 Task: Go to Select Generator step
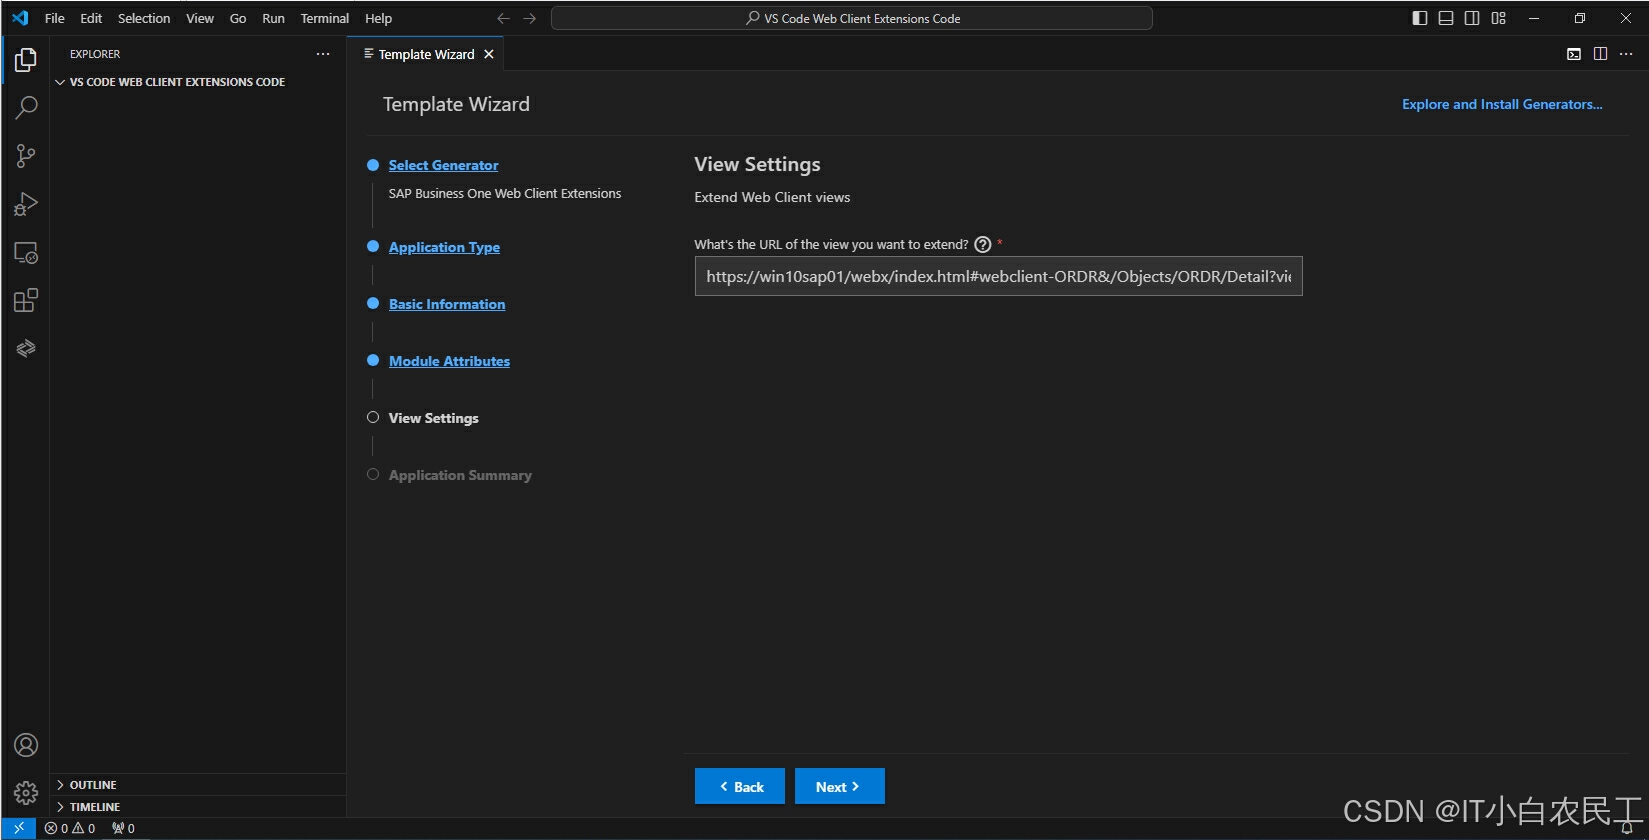pyautogui.click(x=443, y=165)
